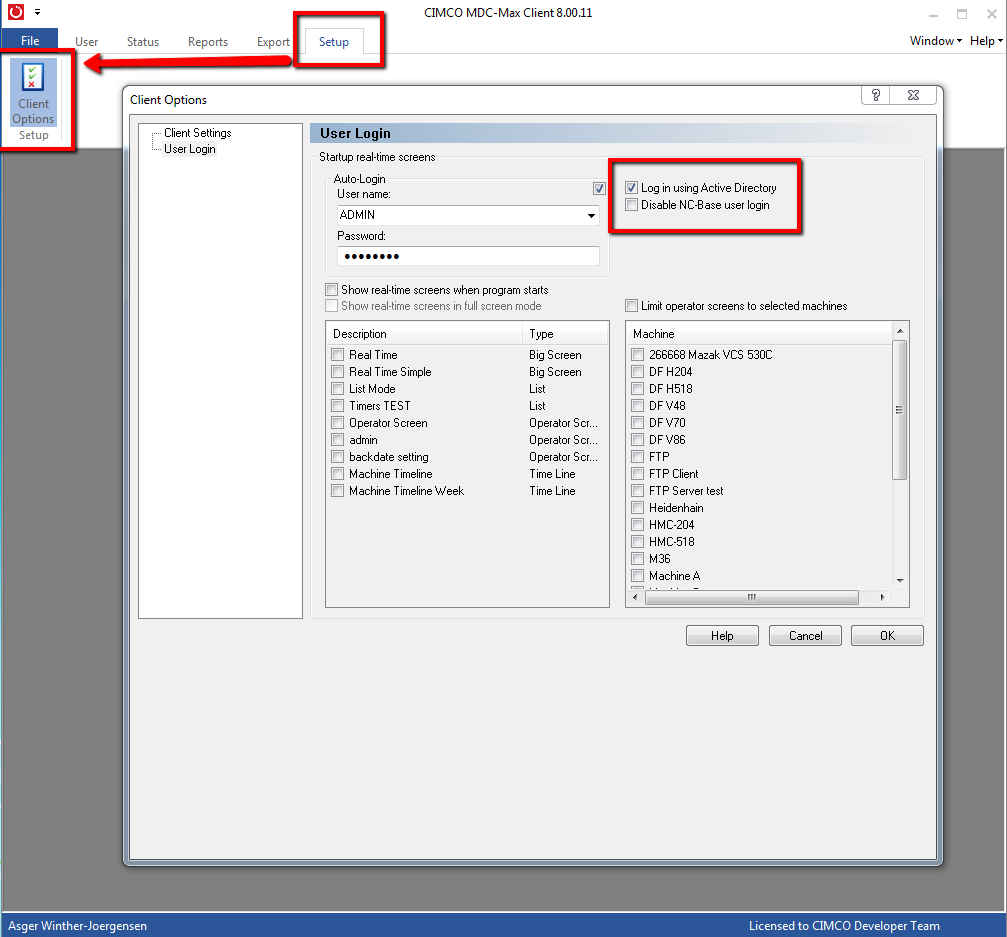The image size is (1007, 937).
Task: Check the FTP Server test checkbox
Action: (x=638, y=491)
